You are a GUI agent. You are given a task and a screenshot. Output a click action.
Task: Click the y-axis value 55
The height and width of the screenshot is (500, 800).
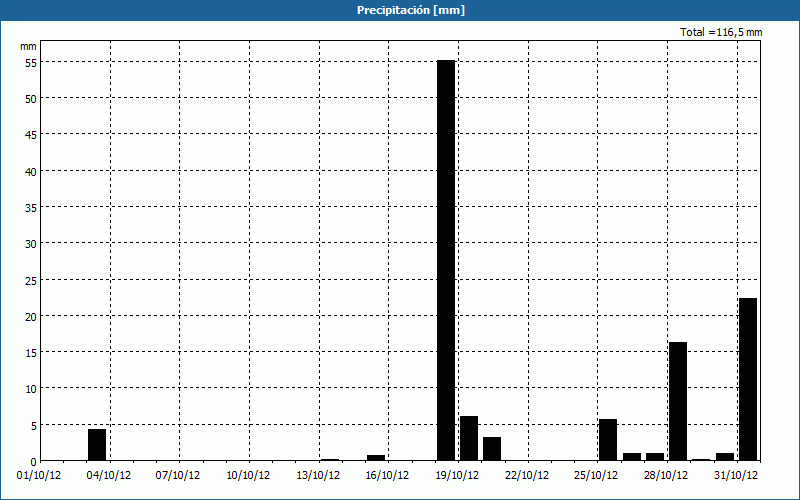[x=31, y=63]
